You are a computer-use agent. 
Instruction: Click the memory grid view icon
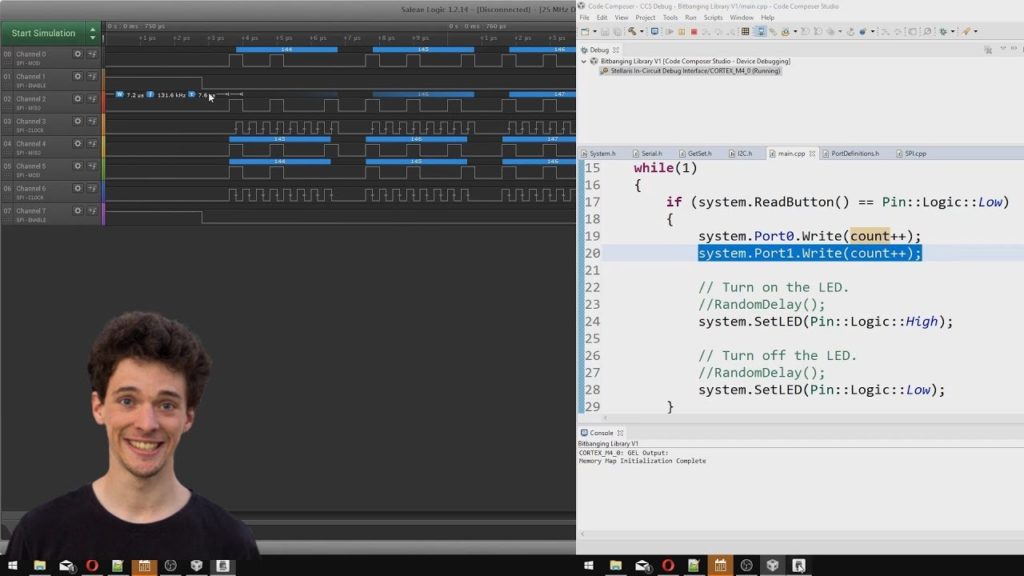(745, 31)
